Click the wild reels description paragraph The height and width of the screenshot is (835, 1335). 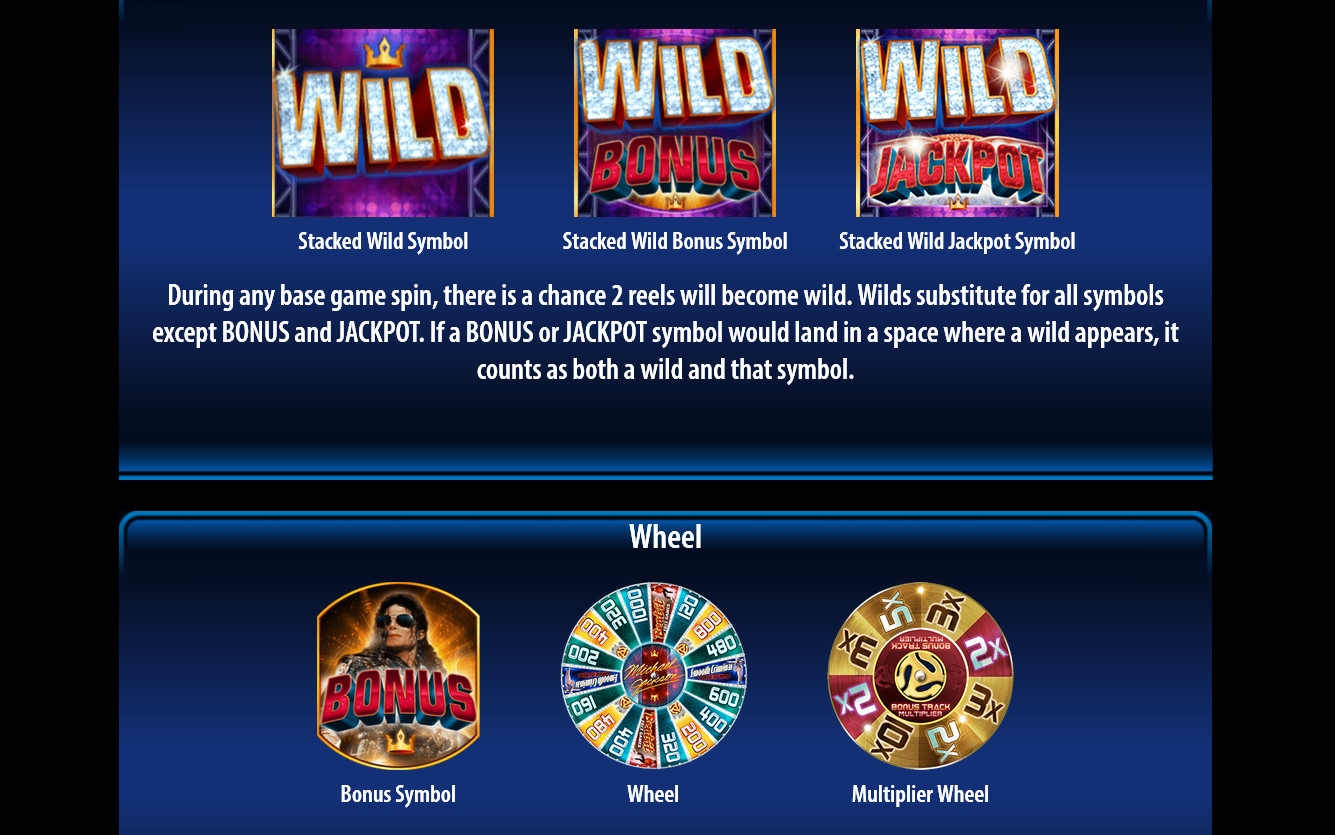(665, 332)
